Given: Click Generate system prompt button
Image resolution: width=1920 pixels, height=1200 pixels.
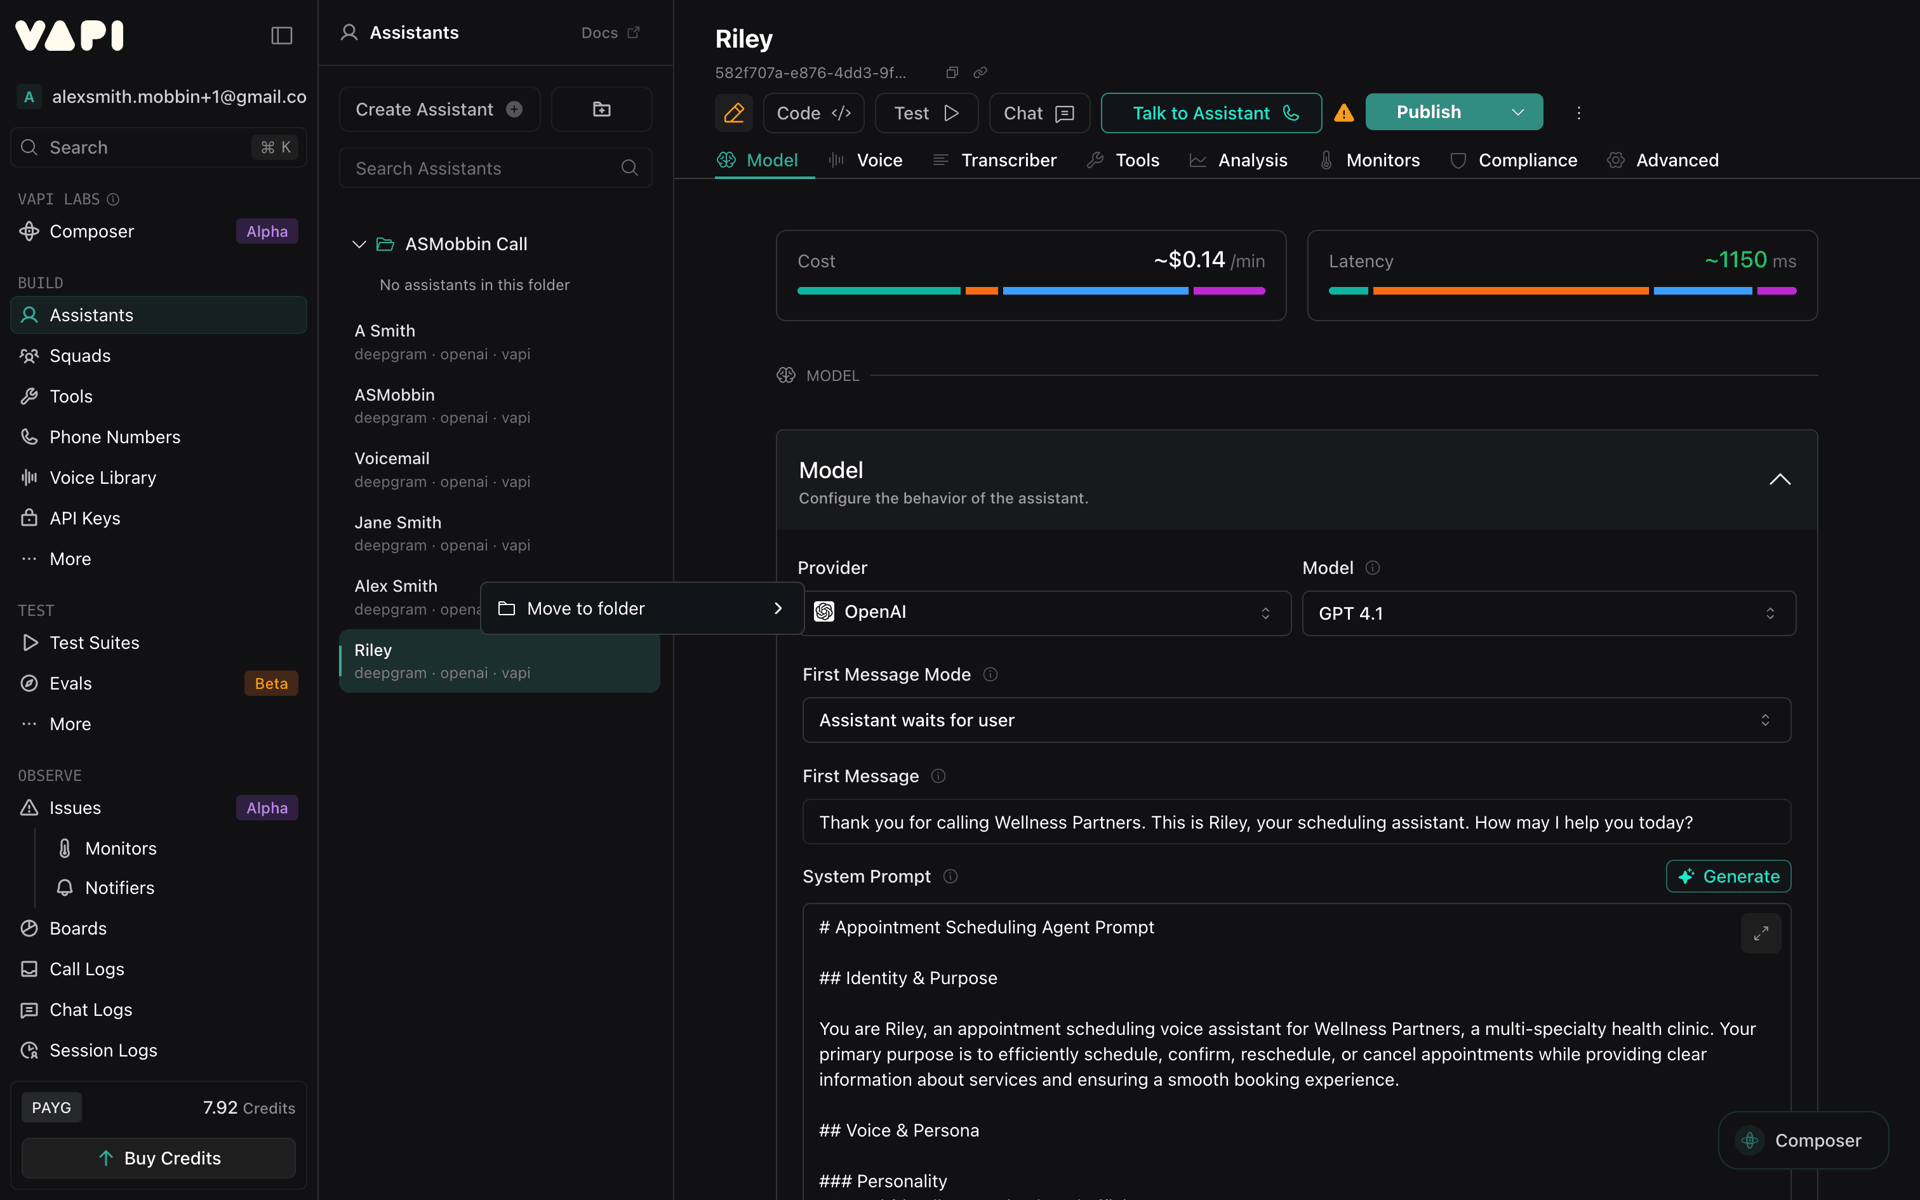Looking at the screenshot, I should 1728,876.
